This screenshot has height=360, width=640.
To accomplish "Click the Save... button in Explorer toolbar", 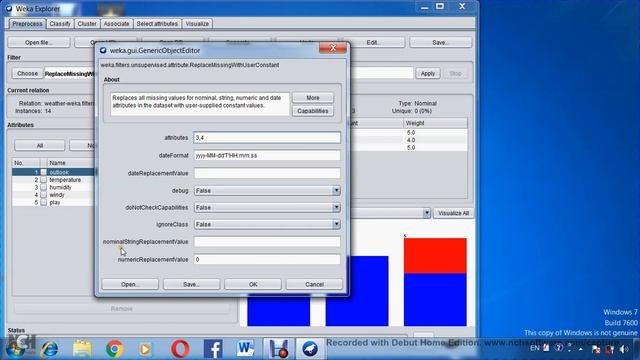I will 441,42.
